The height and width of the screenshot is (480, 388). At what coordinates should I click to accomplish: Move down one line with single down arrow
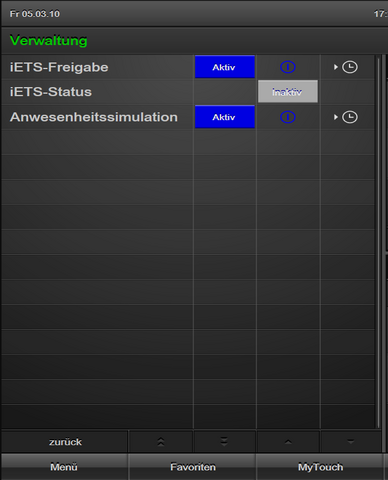350,442
